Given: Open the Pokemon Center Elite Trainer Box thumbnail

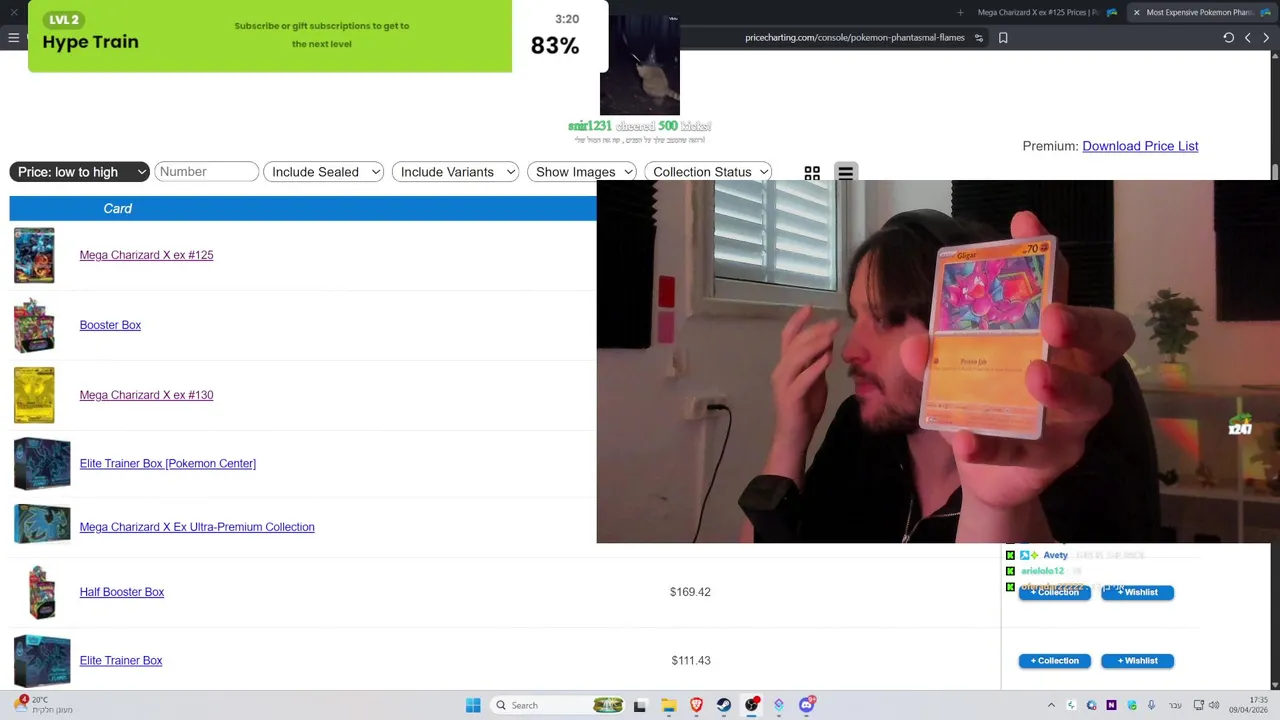Looking at the screenshot, I should point(42,464).
